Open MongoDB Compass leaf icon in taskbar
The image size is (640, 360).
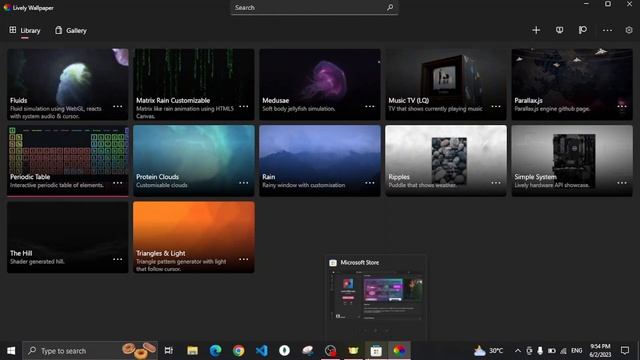(x=284, y=351)
